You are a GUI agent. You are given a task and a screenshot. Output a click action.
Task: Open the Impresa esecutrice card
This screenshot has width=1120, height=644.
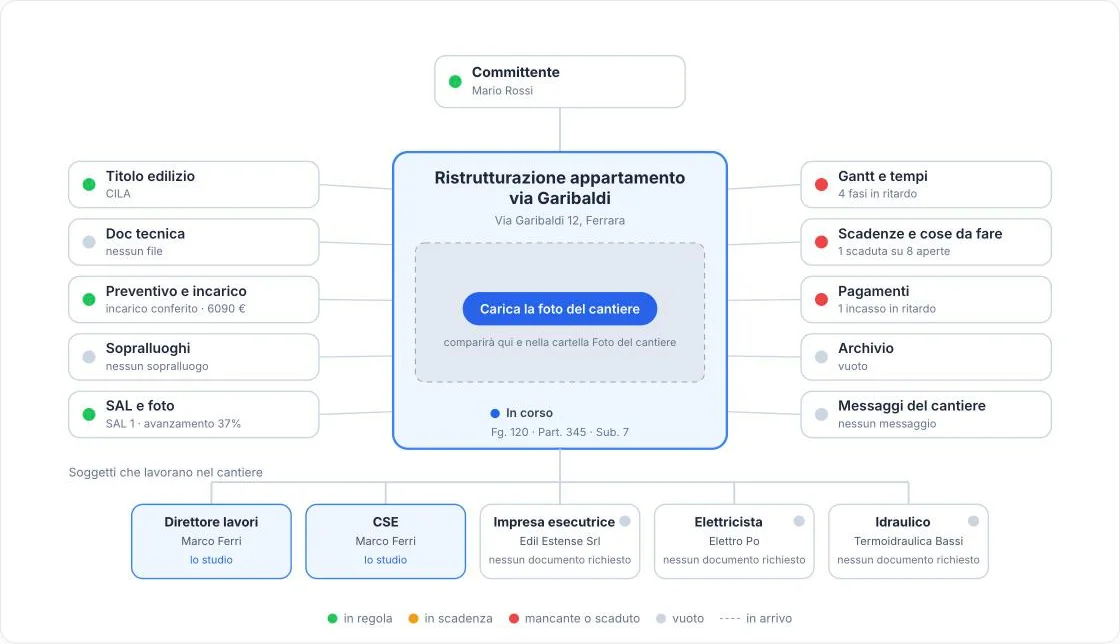[x=560, y=541]
